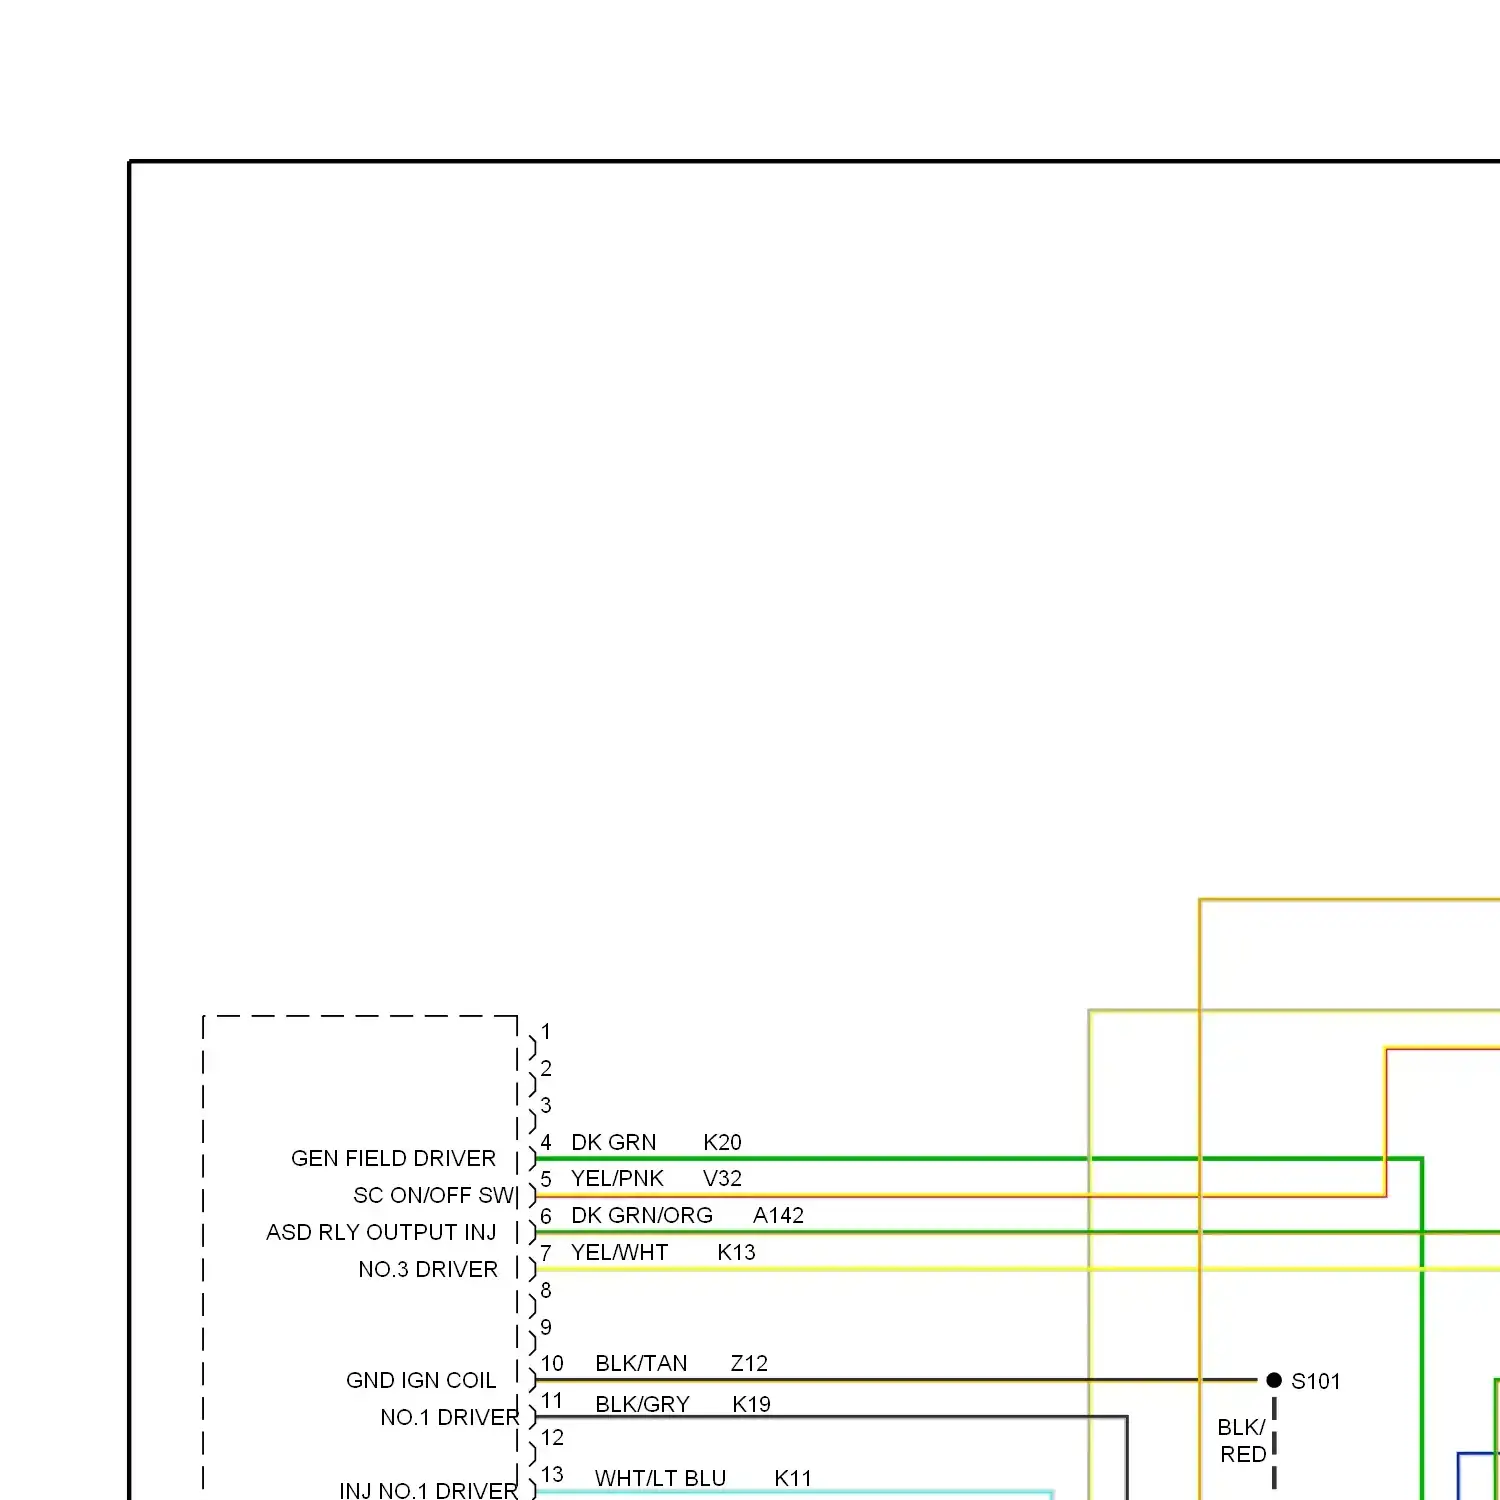Click connector pin number 13
1500x1500 pixels.
click(552, 1474)
